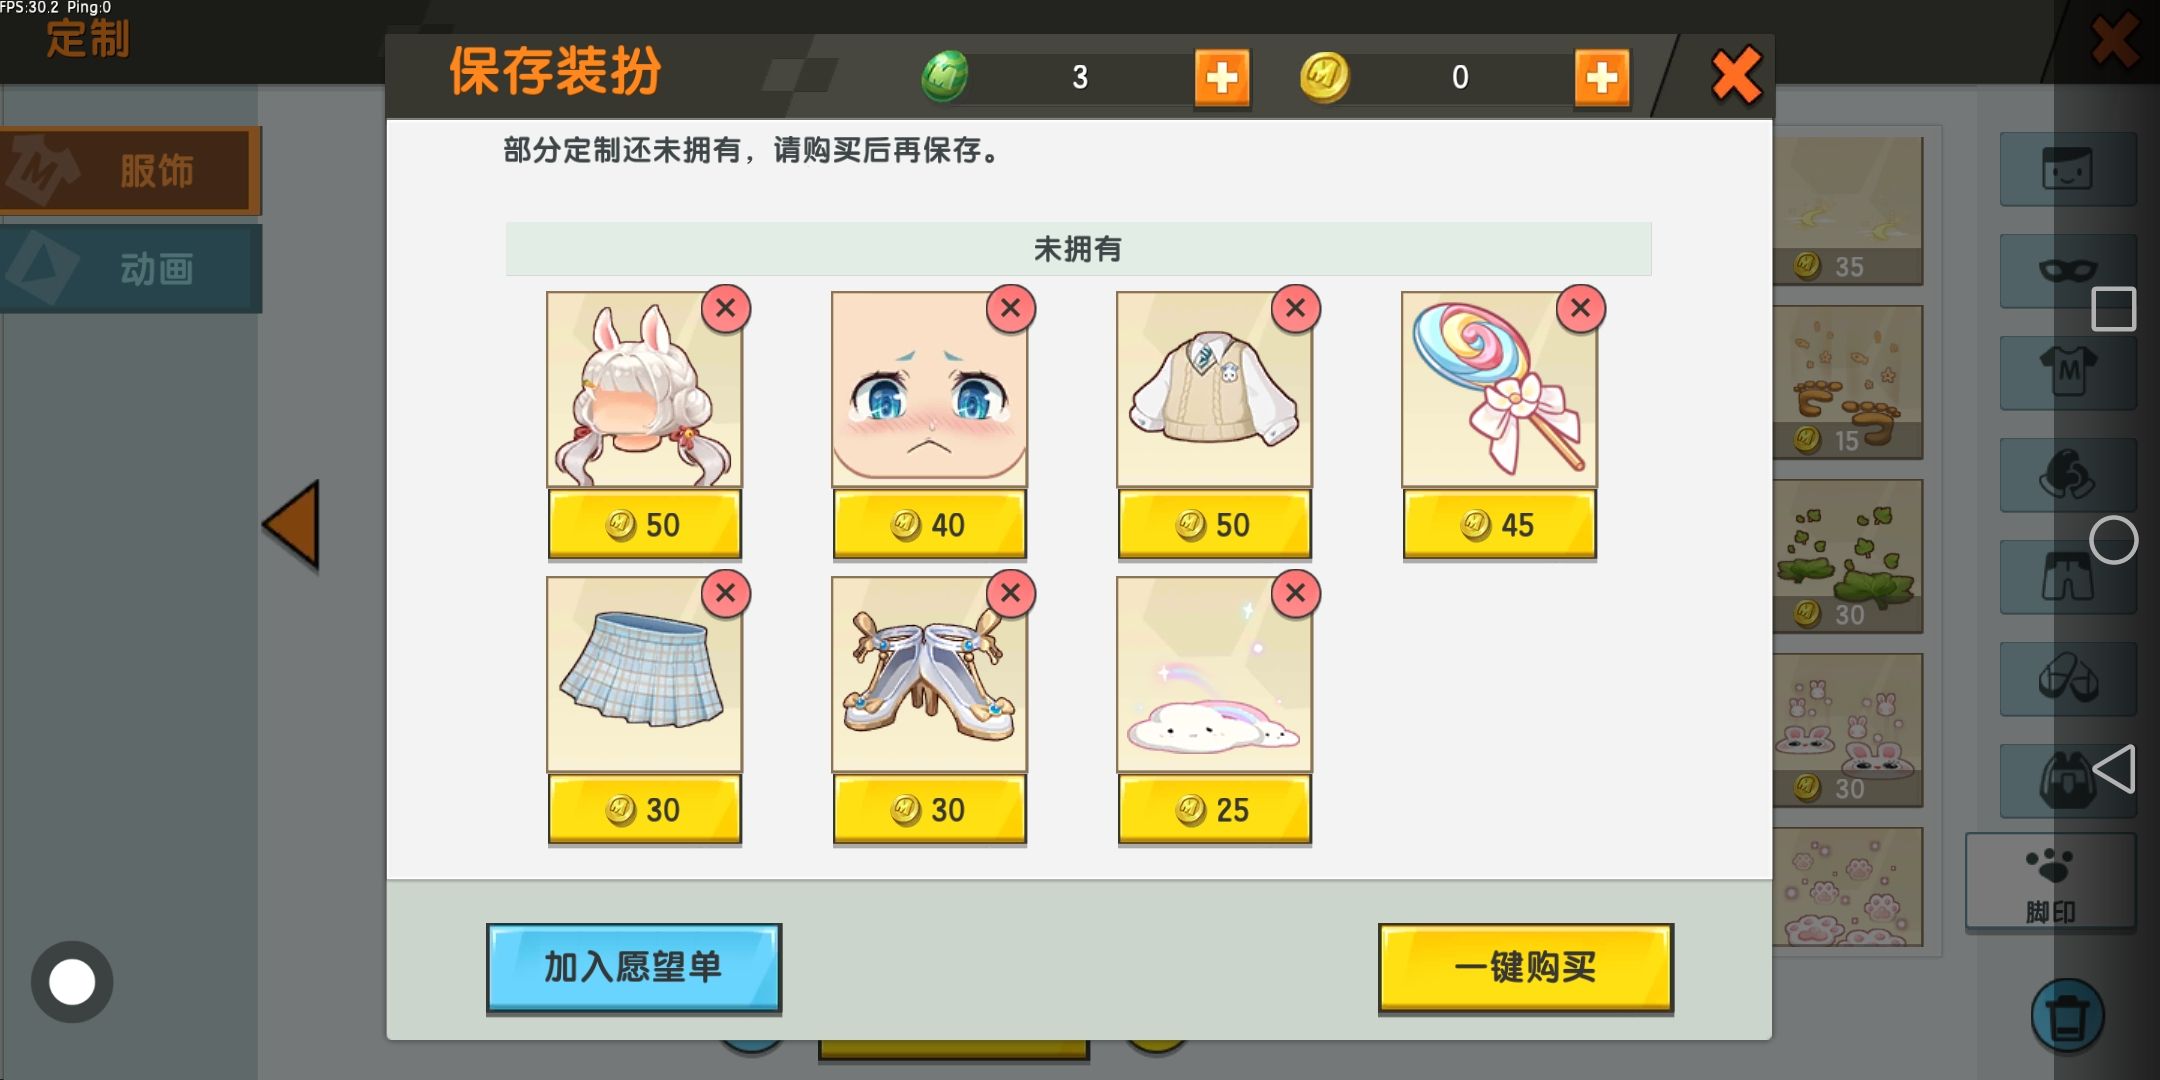Switch to 服饰 clothing tab
Image resolution: width=2160 pixels, height=1080 pixels.
[130, 170]
